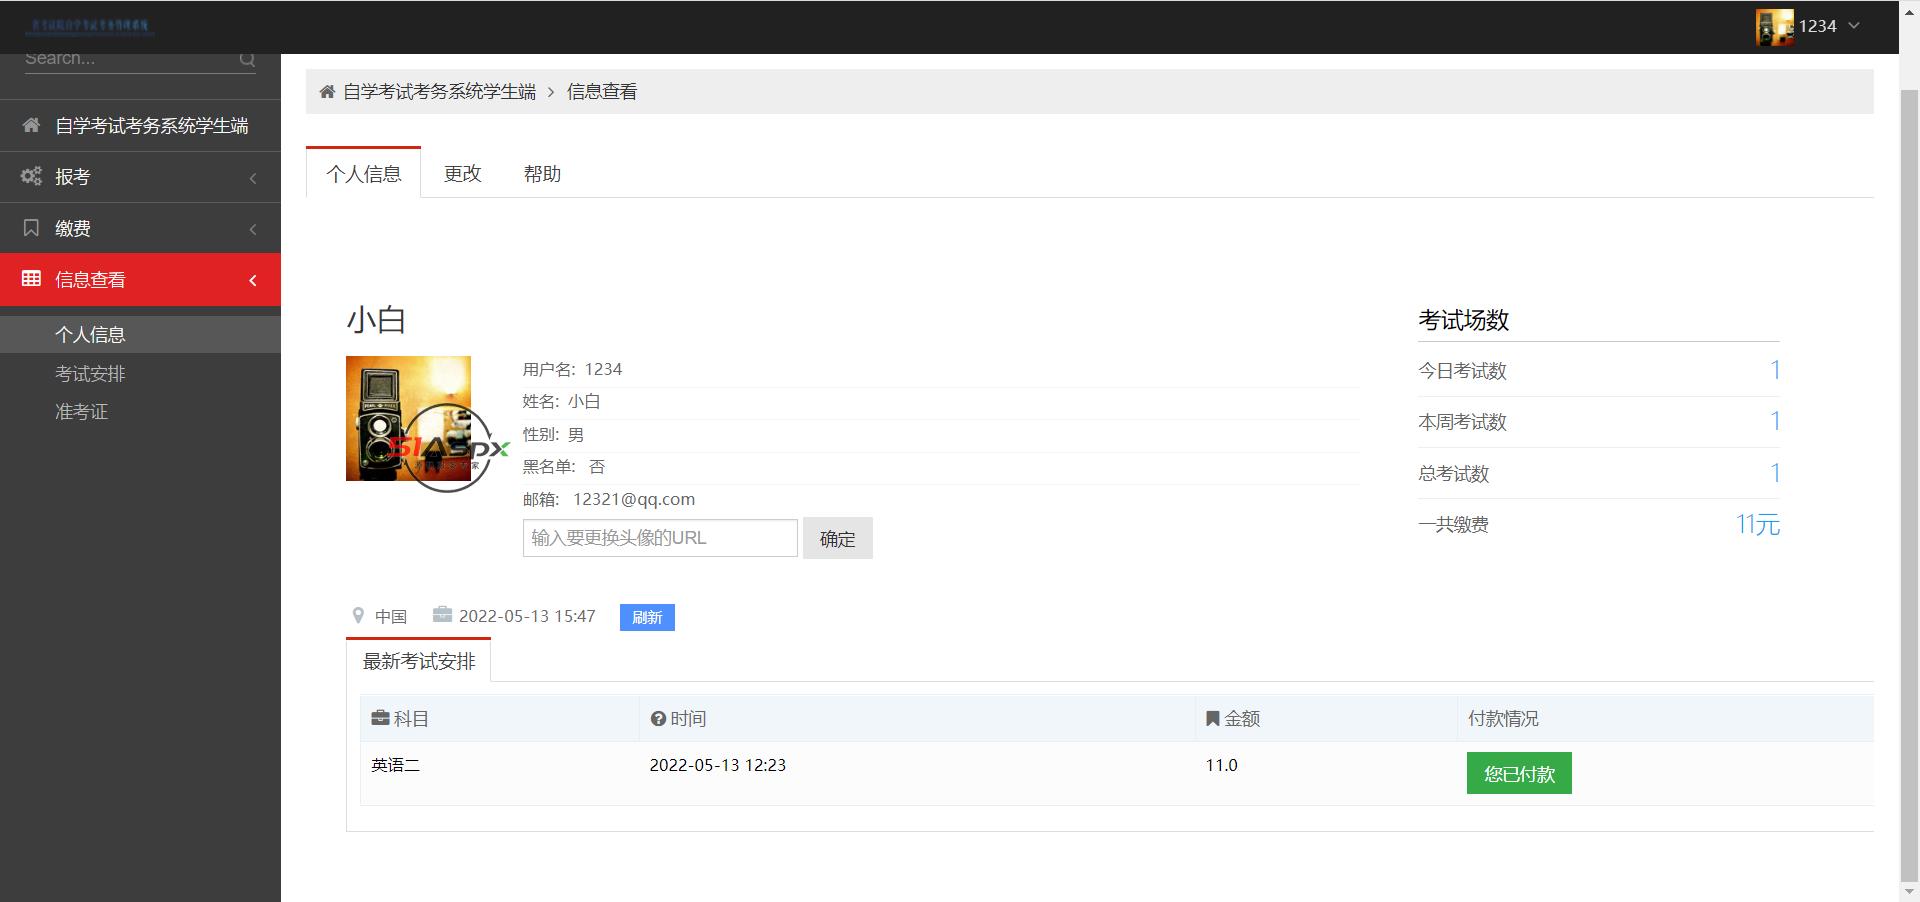This screenshot has width=1920, height=902.
Task: Expand the 报考 sidebar menu chevron
Action: (x=253, y=178)
